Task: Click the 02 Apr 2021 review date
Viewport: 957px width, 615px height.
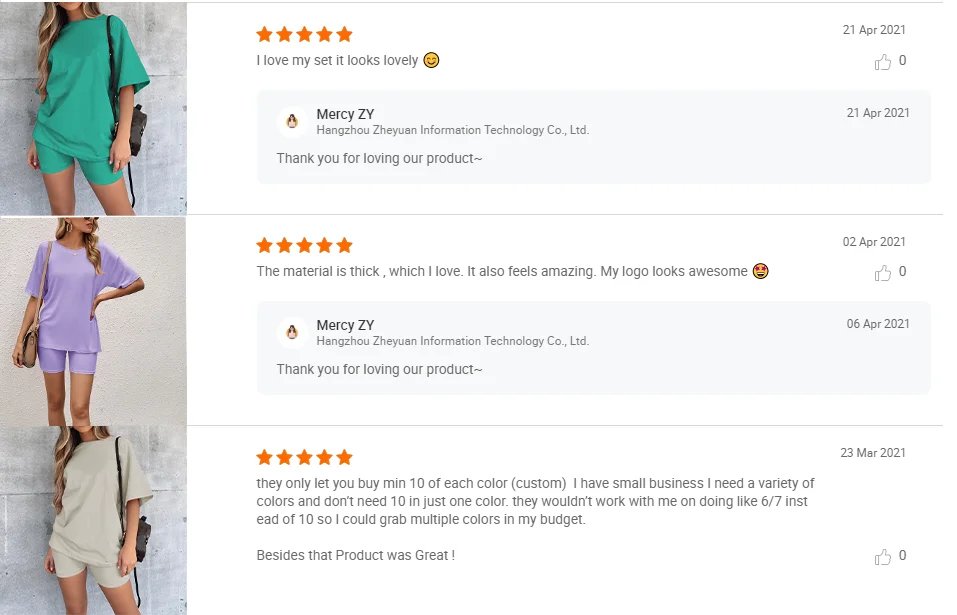Action: pyautogui.click(x=873, y=242)
